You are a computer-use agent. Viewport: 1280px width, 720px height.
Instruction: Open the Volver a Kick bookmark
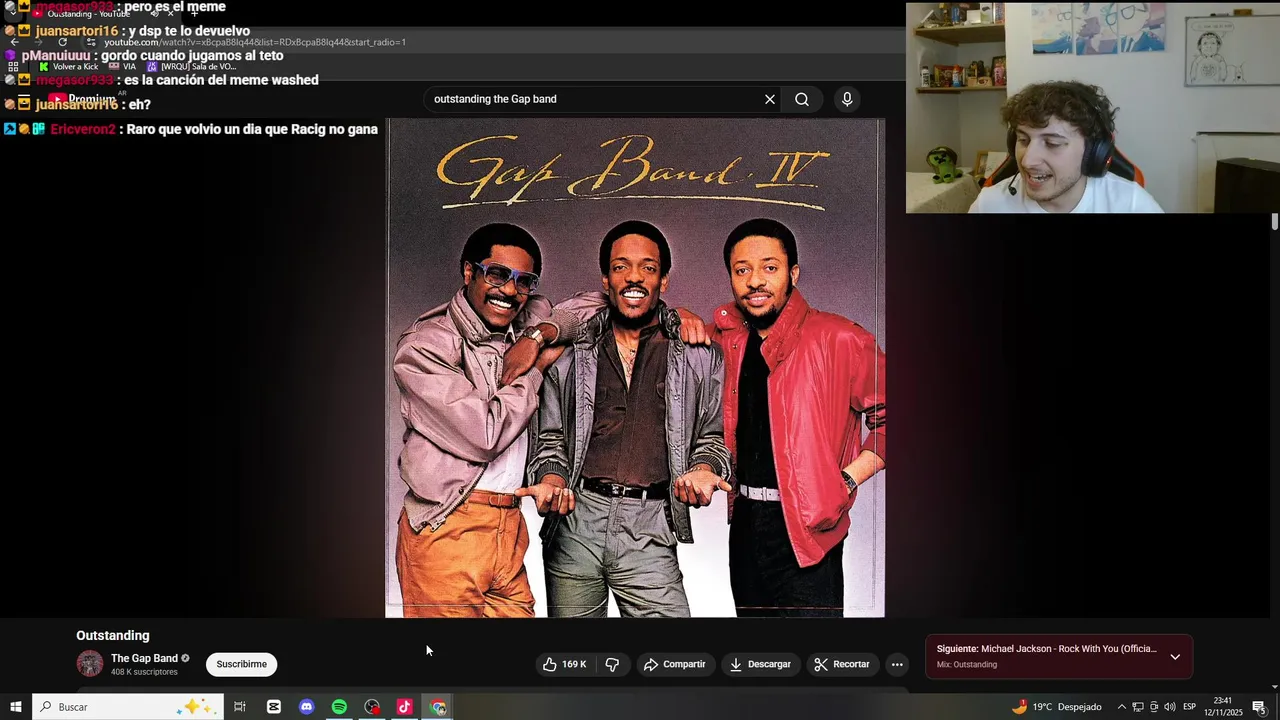point(69,66)
